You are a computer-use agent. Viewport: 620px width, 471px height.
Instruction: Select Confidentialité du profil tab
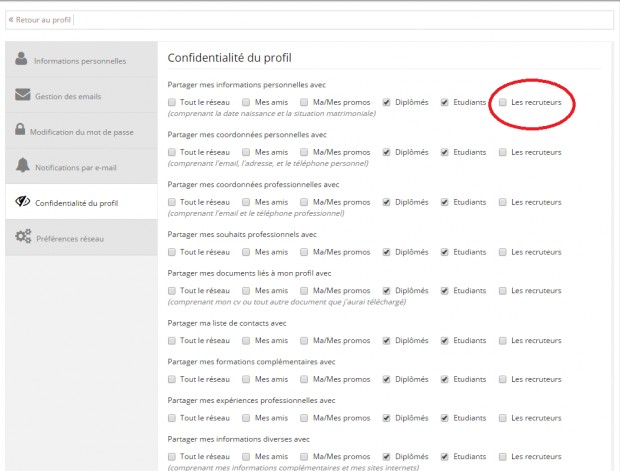[81, 202]
